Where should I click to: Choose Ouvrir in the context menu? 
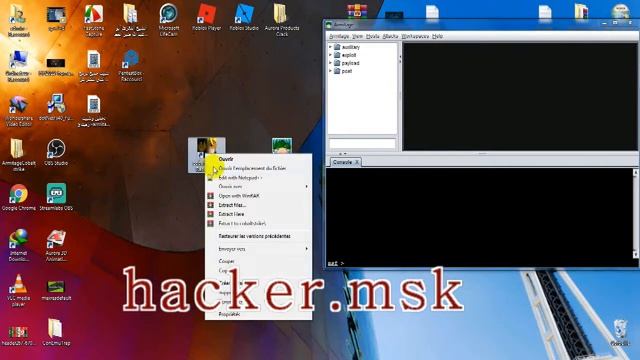tap(258, 159)
